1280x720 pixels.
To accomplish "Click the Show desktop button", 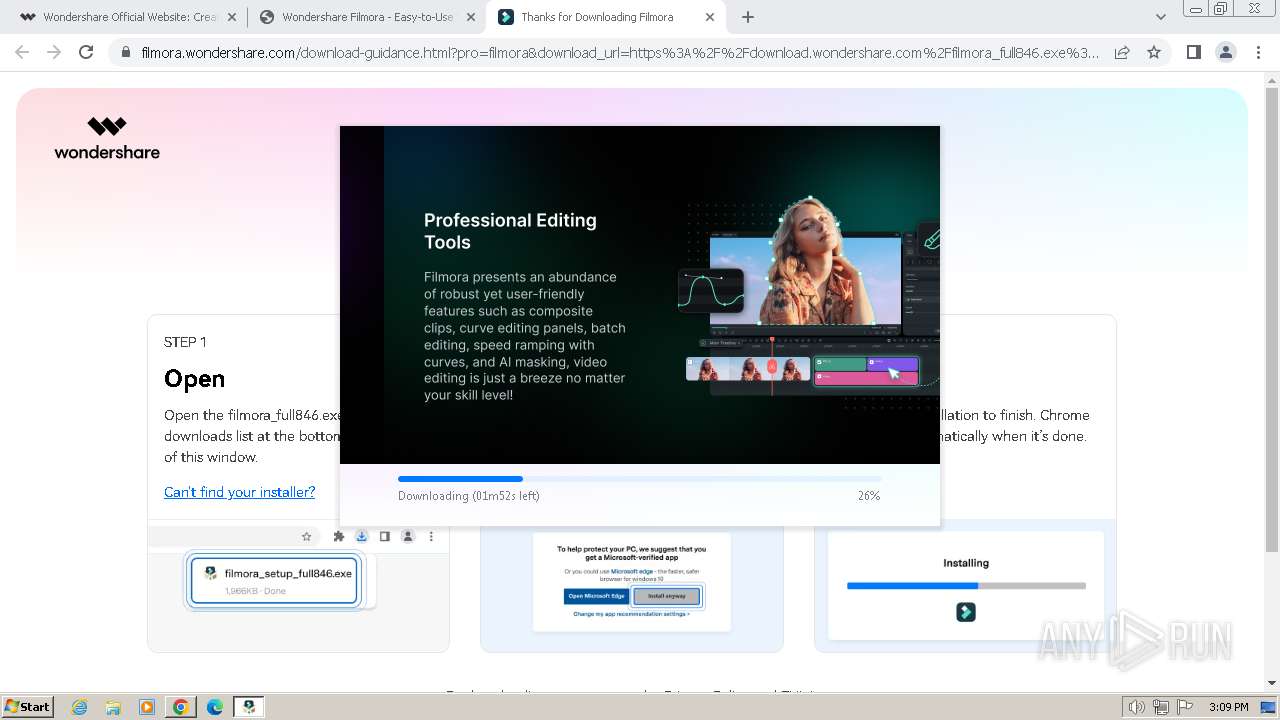I will click(x=1268, y=707).
